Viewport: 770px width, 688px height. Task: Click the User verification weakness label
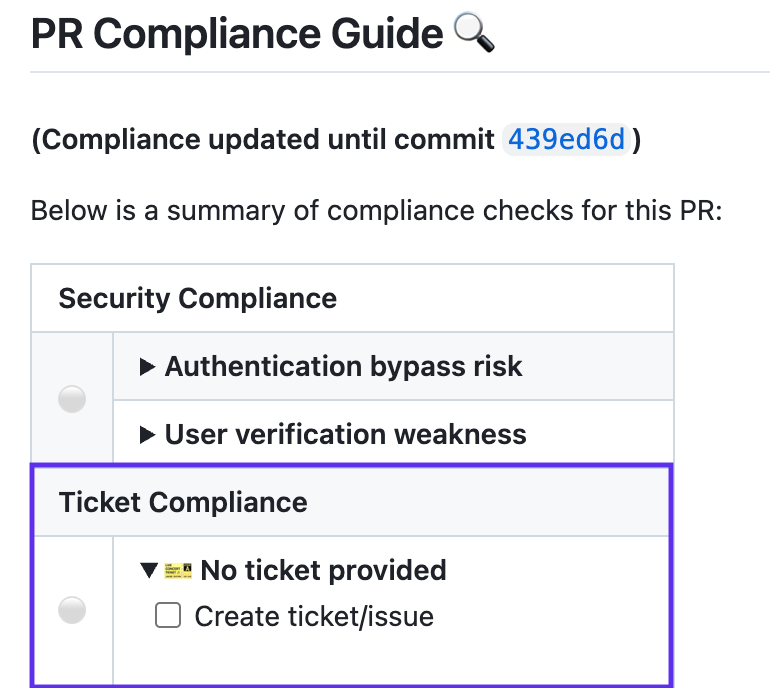345,435
